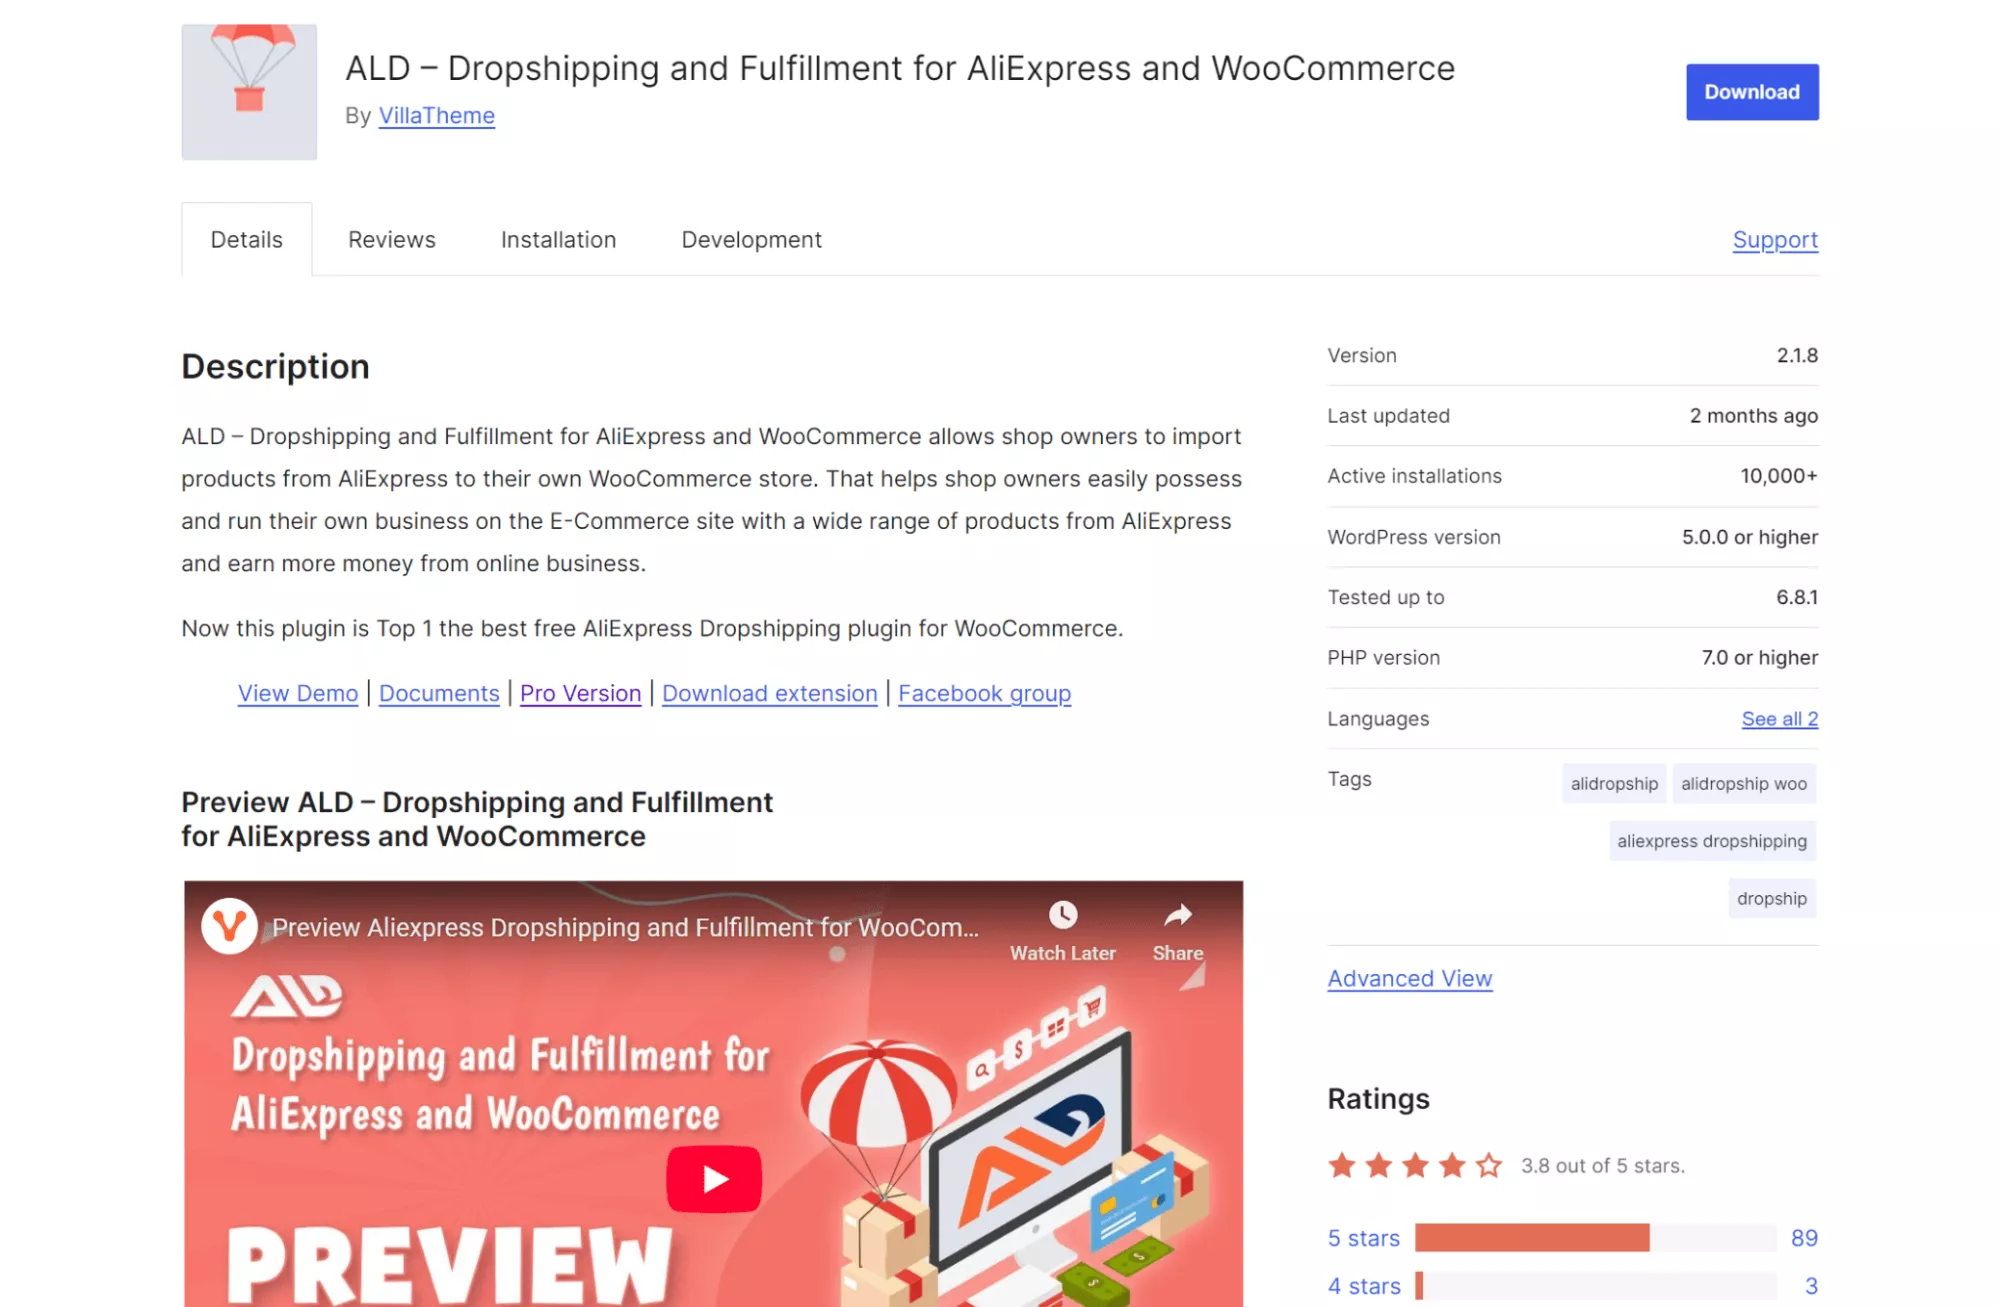Open the Facebook group link

[984, 693]
